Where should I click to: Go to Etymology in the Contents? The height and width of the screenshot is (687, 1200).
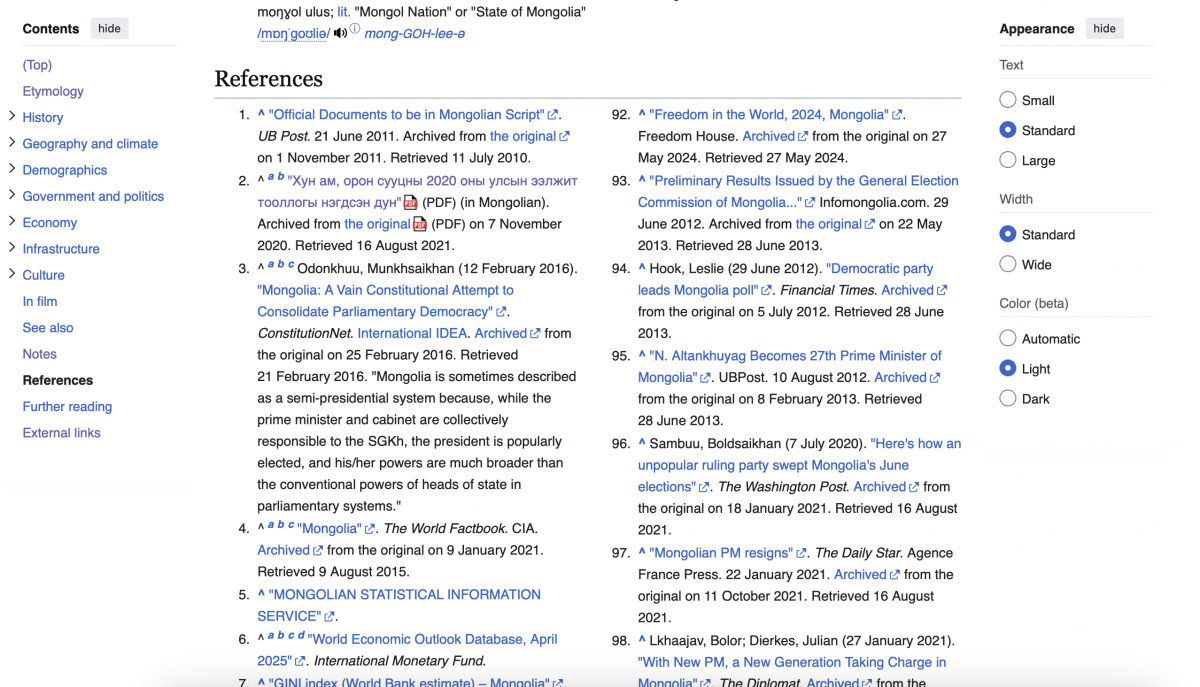pyautogui.click(x=53, y=91)
